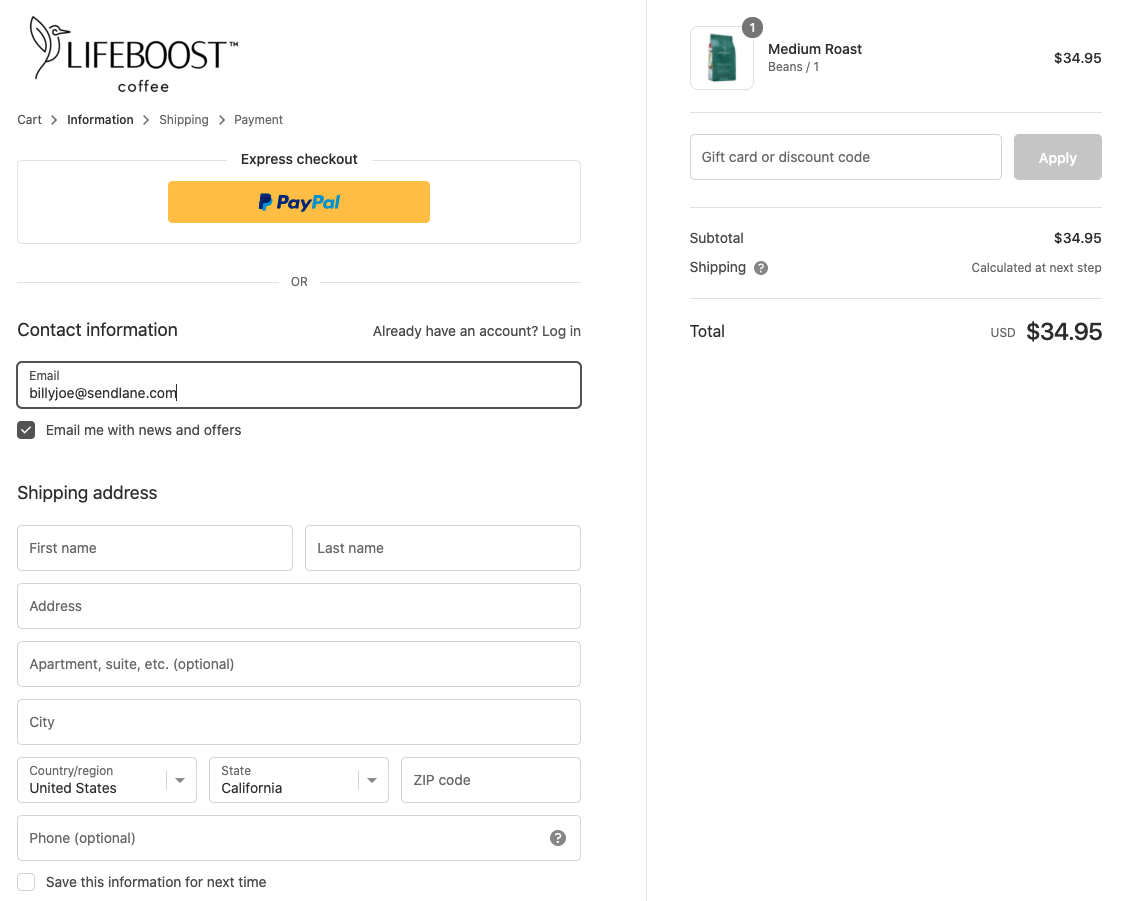Select the Payment breadcrumb step
The image size is (1127, 901).
(x=258, y=120)
